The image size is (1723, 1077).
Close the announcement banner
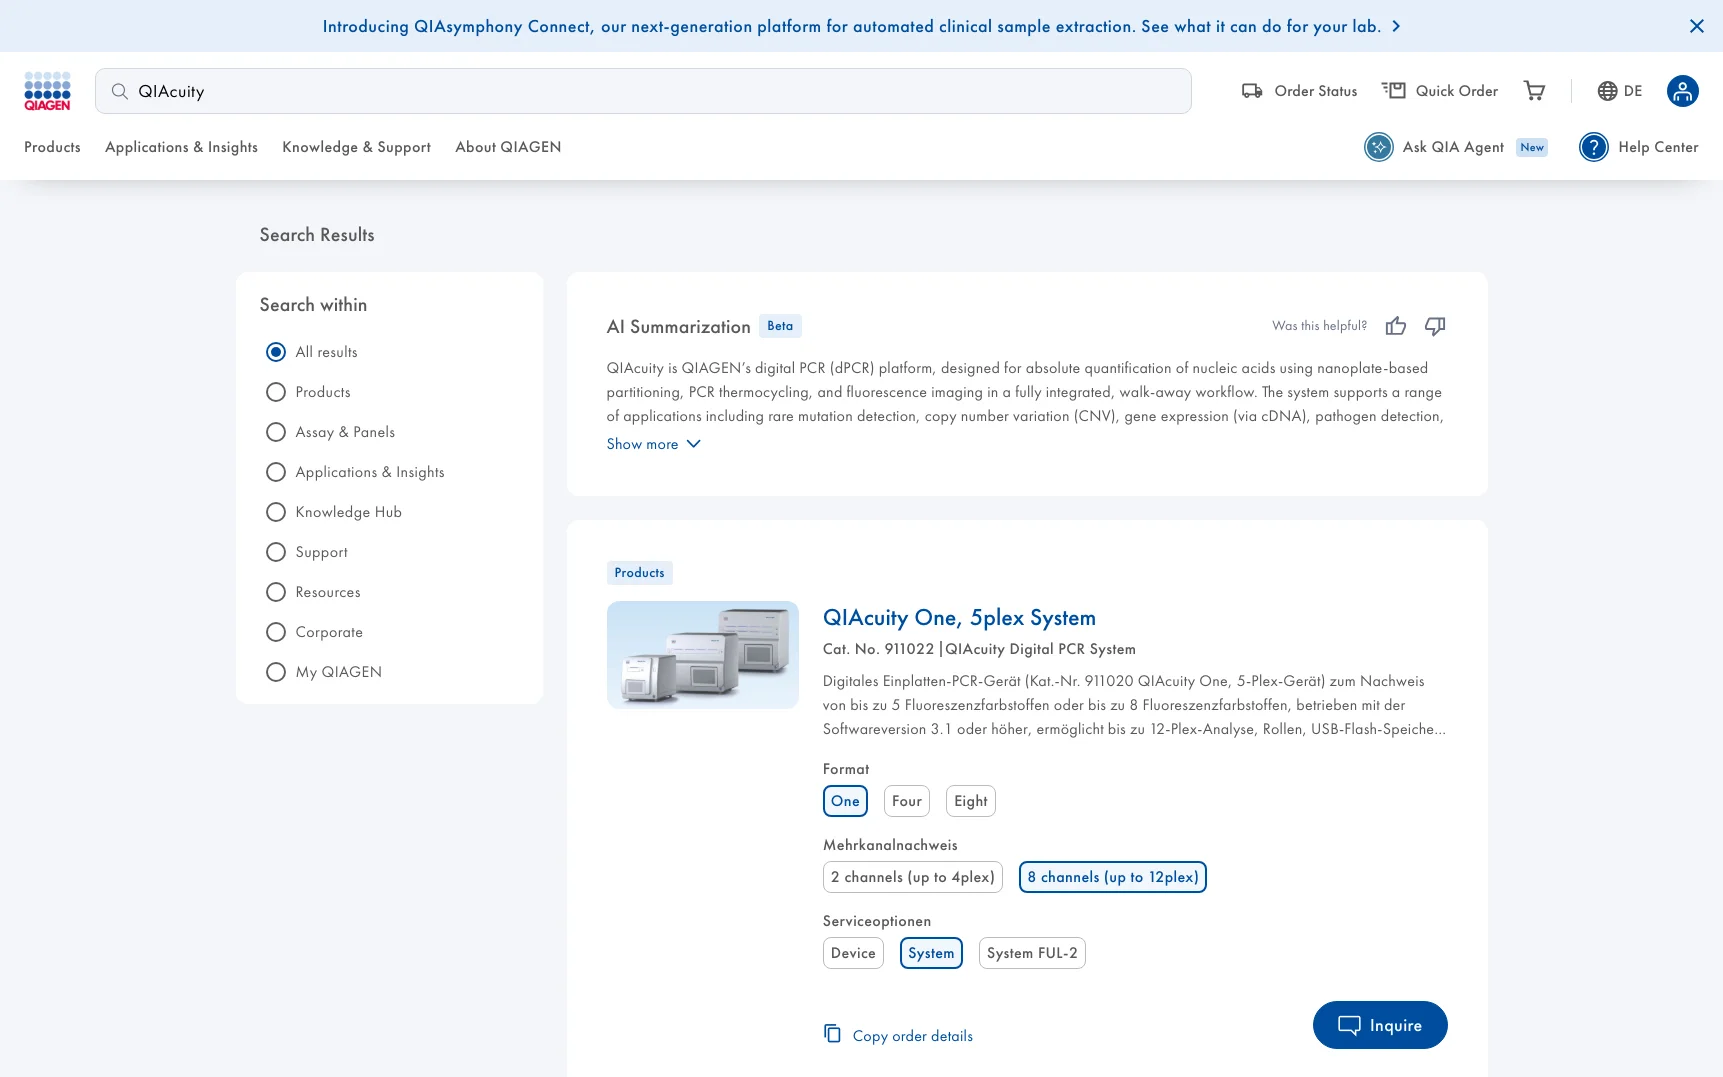1696,26
